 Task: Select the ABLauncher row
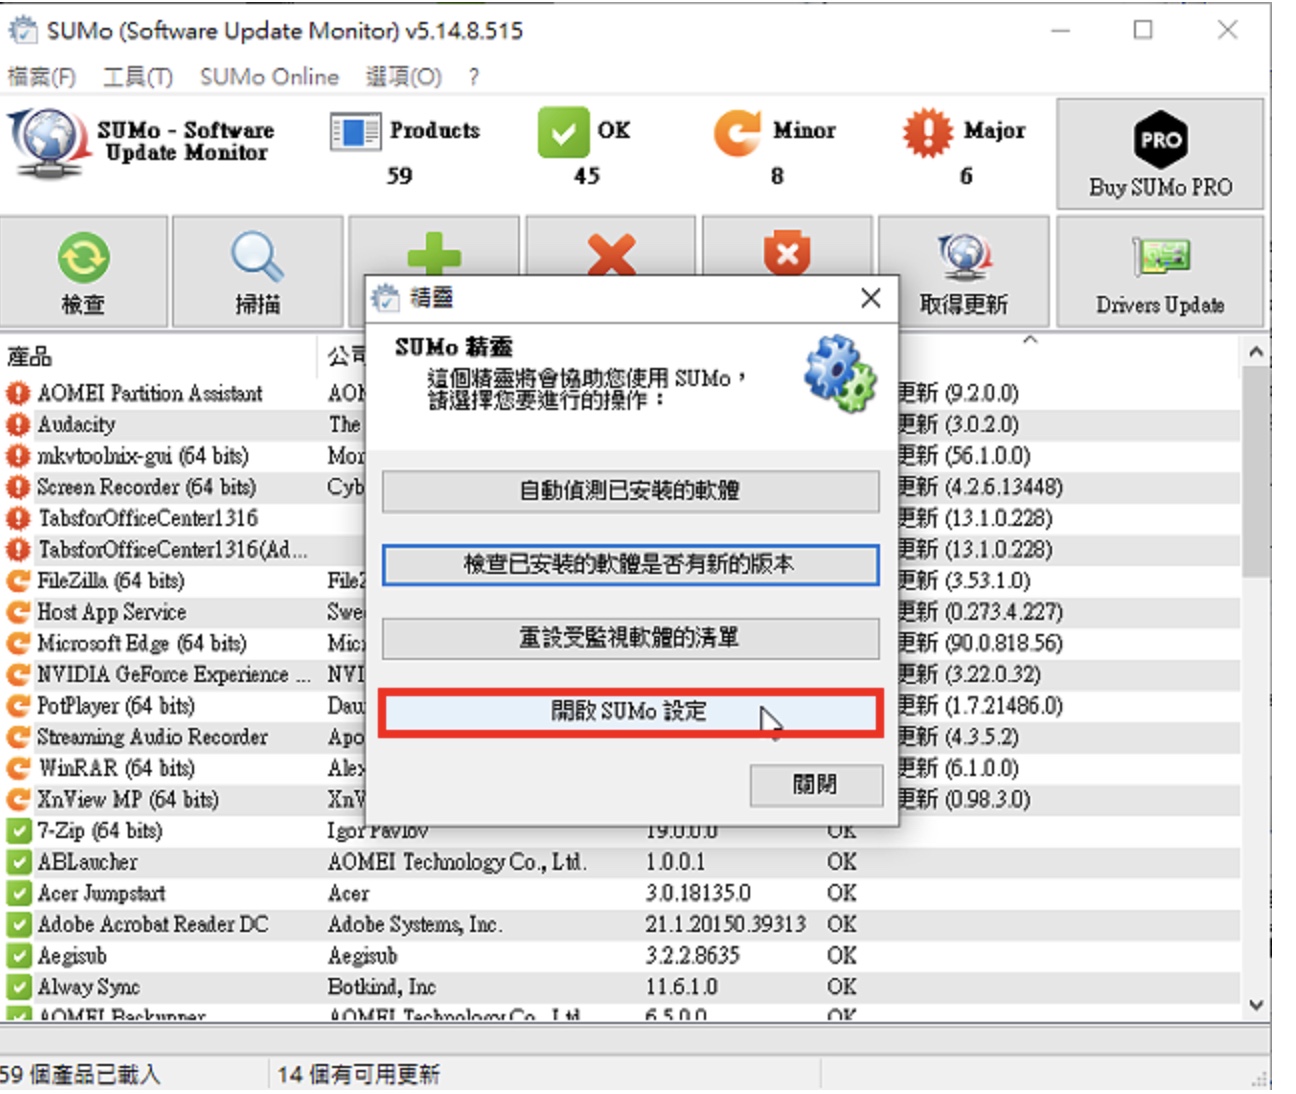click(x=620, y=862)
